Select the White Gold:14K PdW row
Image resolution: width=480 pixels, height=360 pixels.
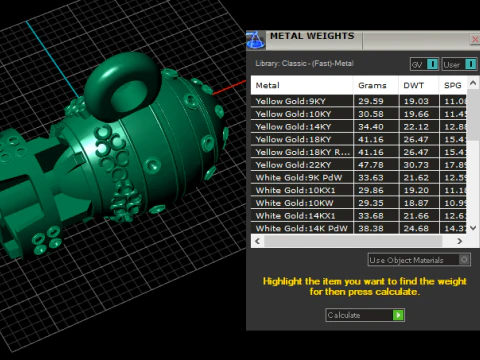[359, 228]
